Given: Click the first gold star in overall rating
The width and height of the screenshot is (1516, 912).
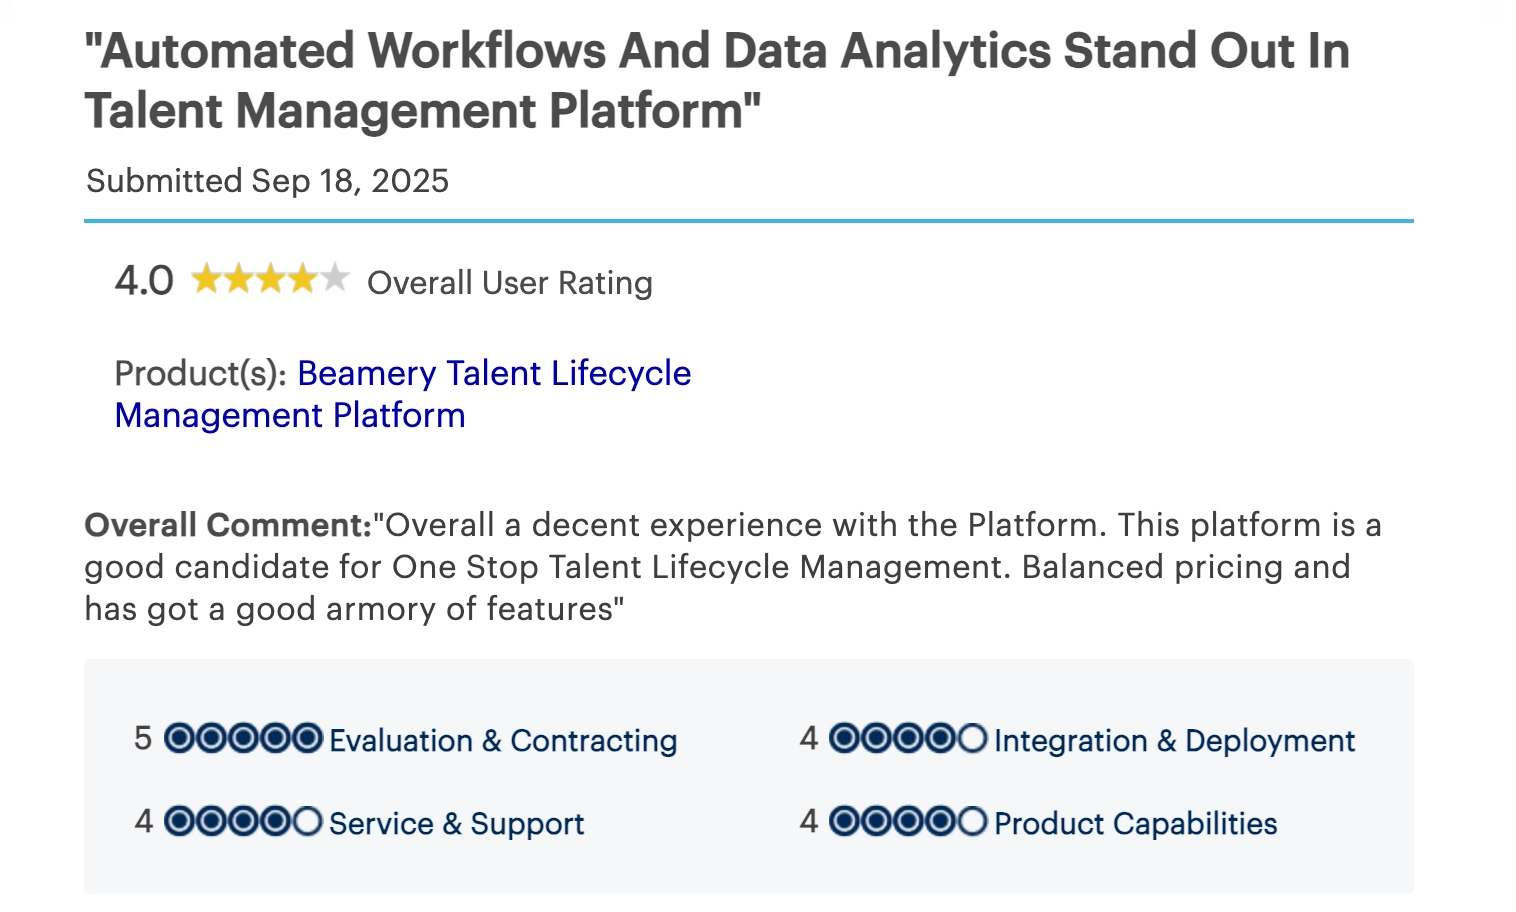Looking at the screenshot, I should click(x=206, y=279).
